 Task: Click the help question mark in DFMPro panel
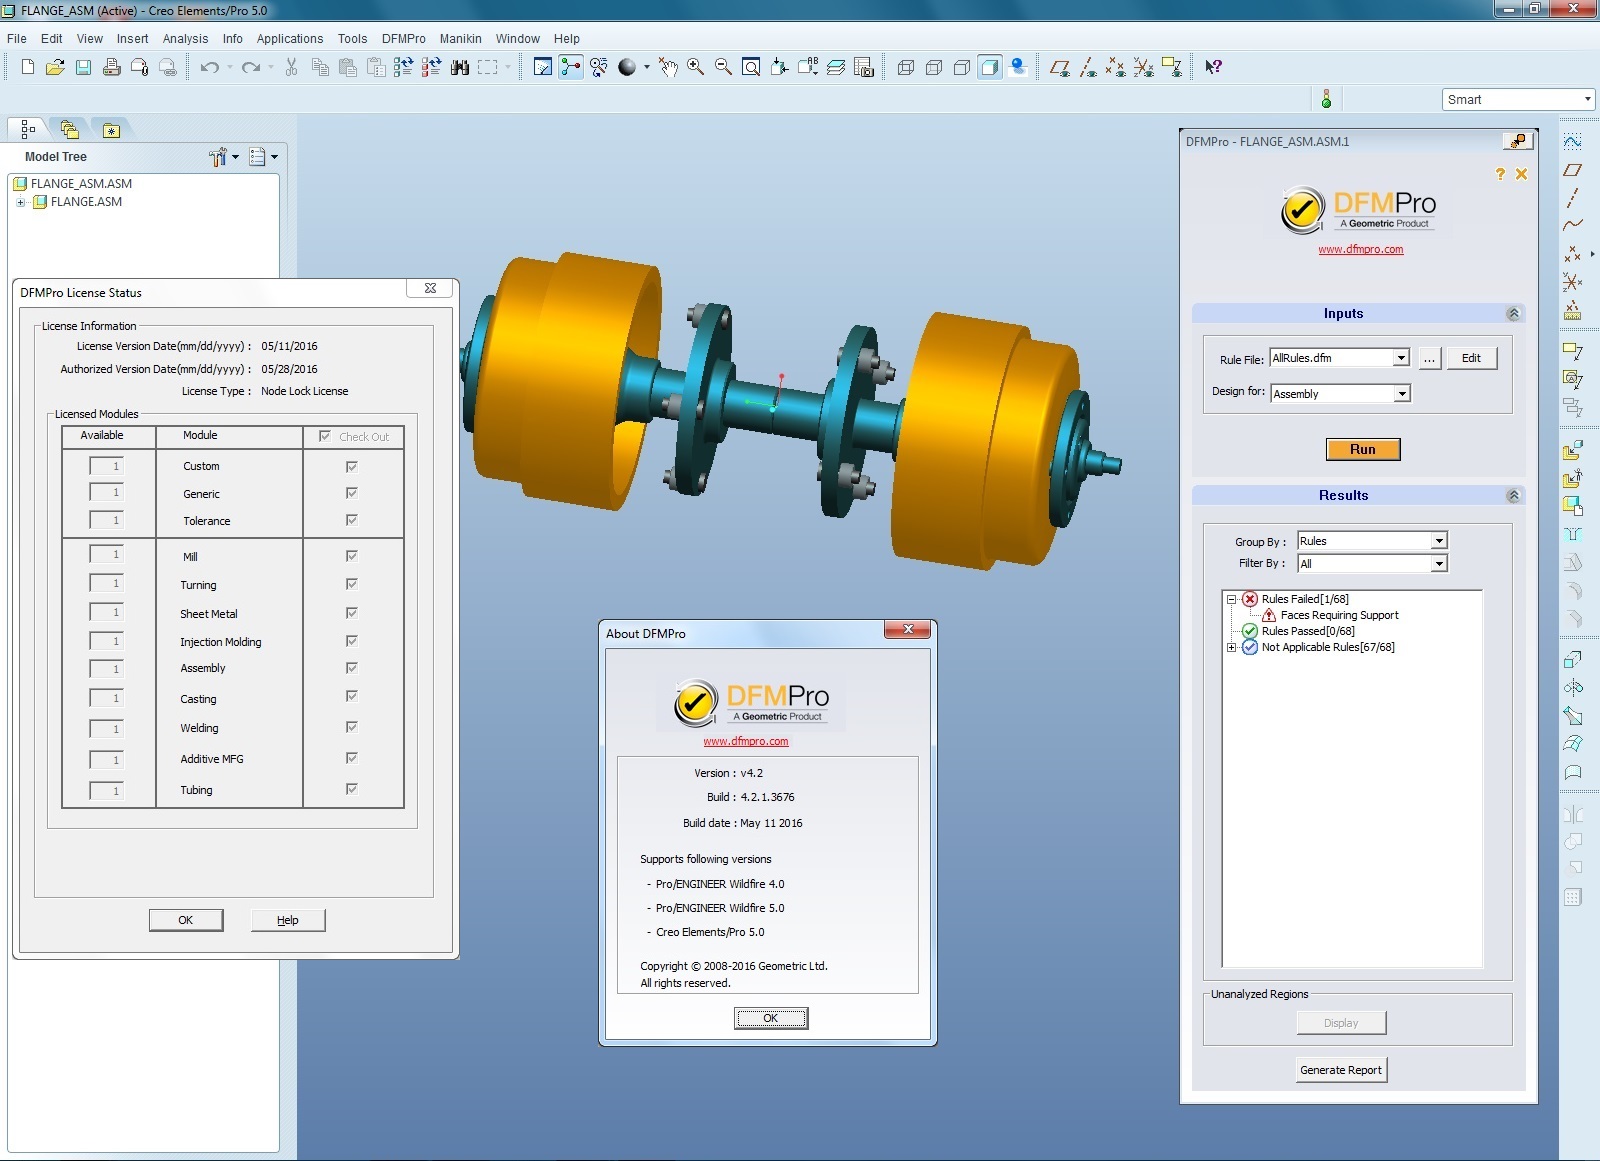(x=1500, y=174)
